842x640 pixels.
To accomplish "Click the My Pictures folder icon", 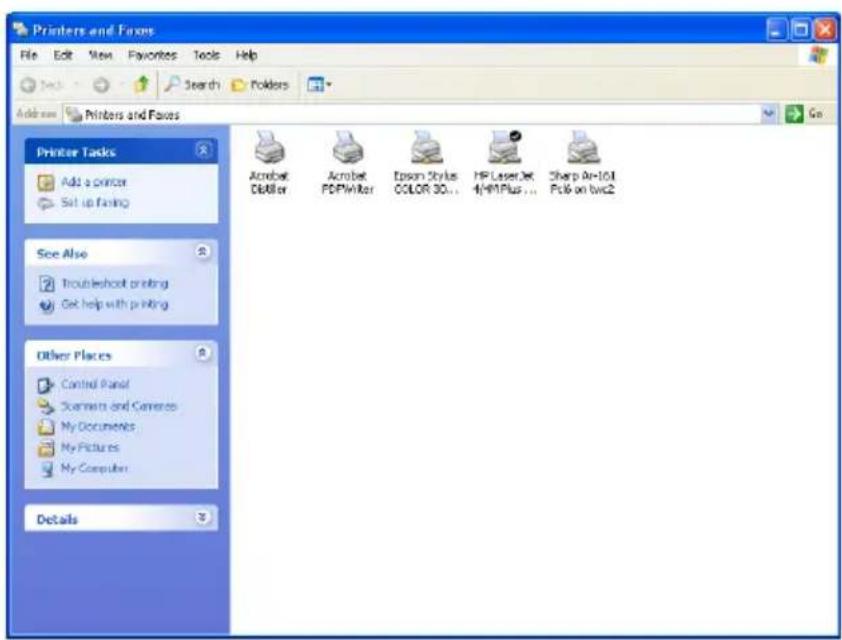I will (x=46, y=448).
